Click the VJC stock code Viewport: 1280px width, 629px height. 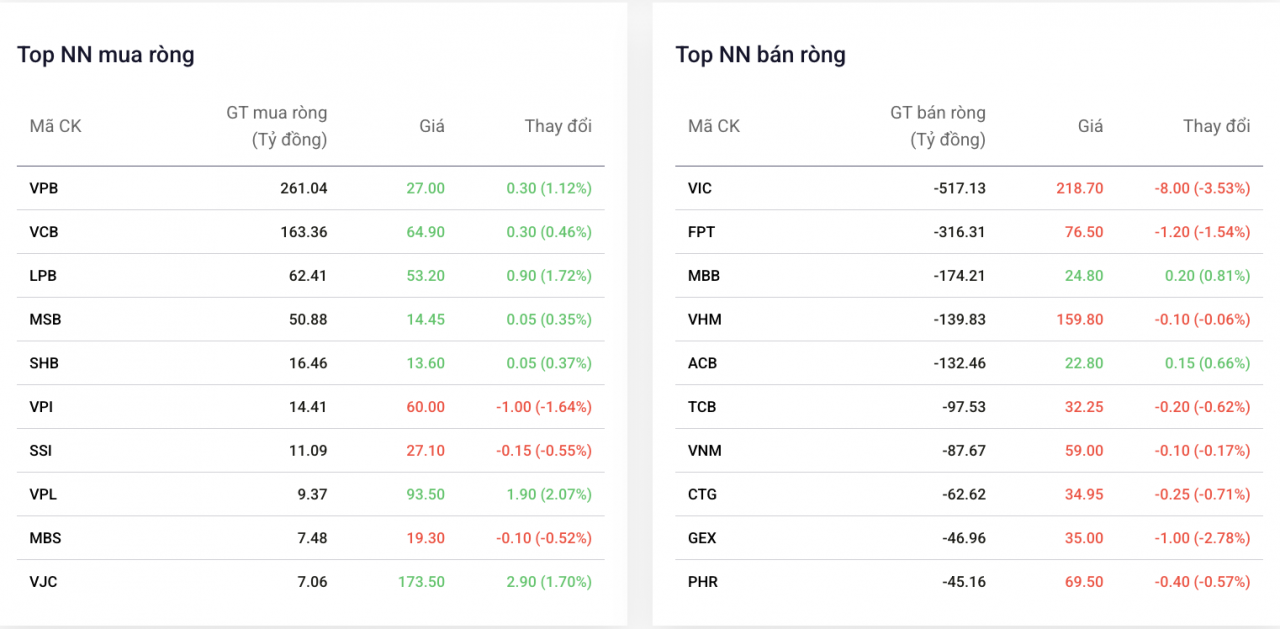43,582
